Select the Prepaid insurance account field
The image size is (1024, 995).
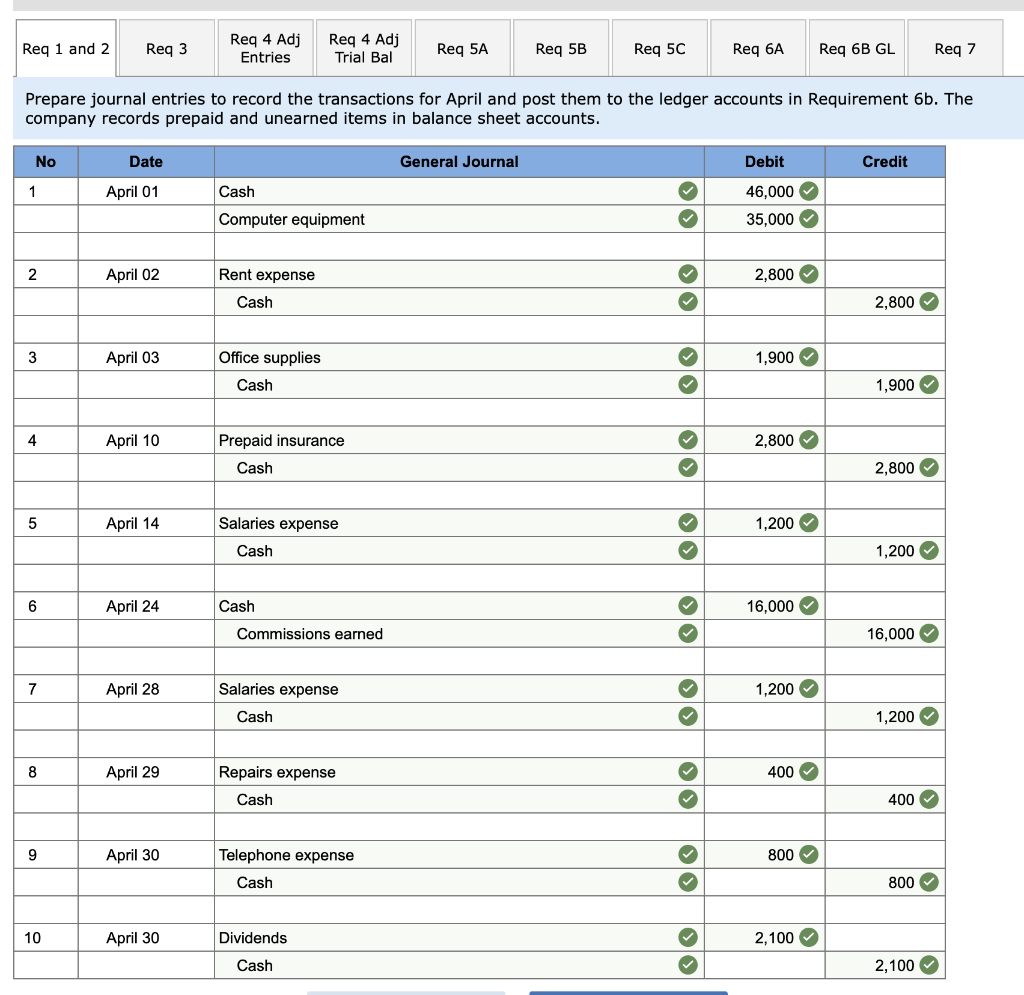(x=459, y=440)
